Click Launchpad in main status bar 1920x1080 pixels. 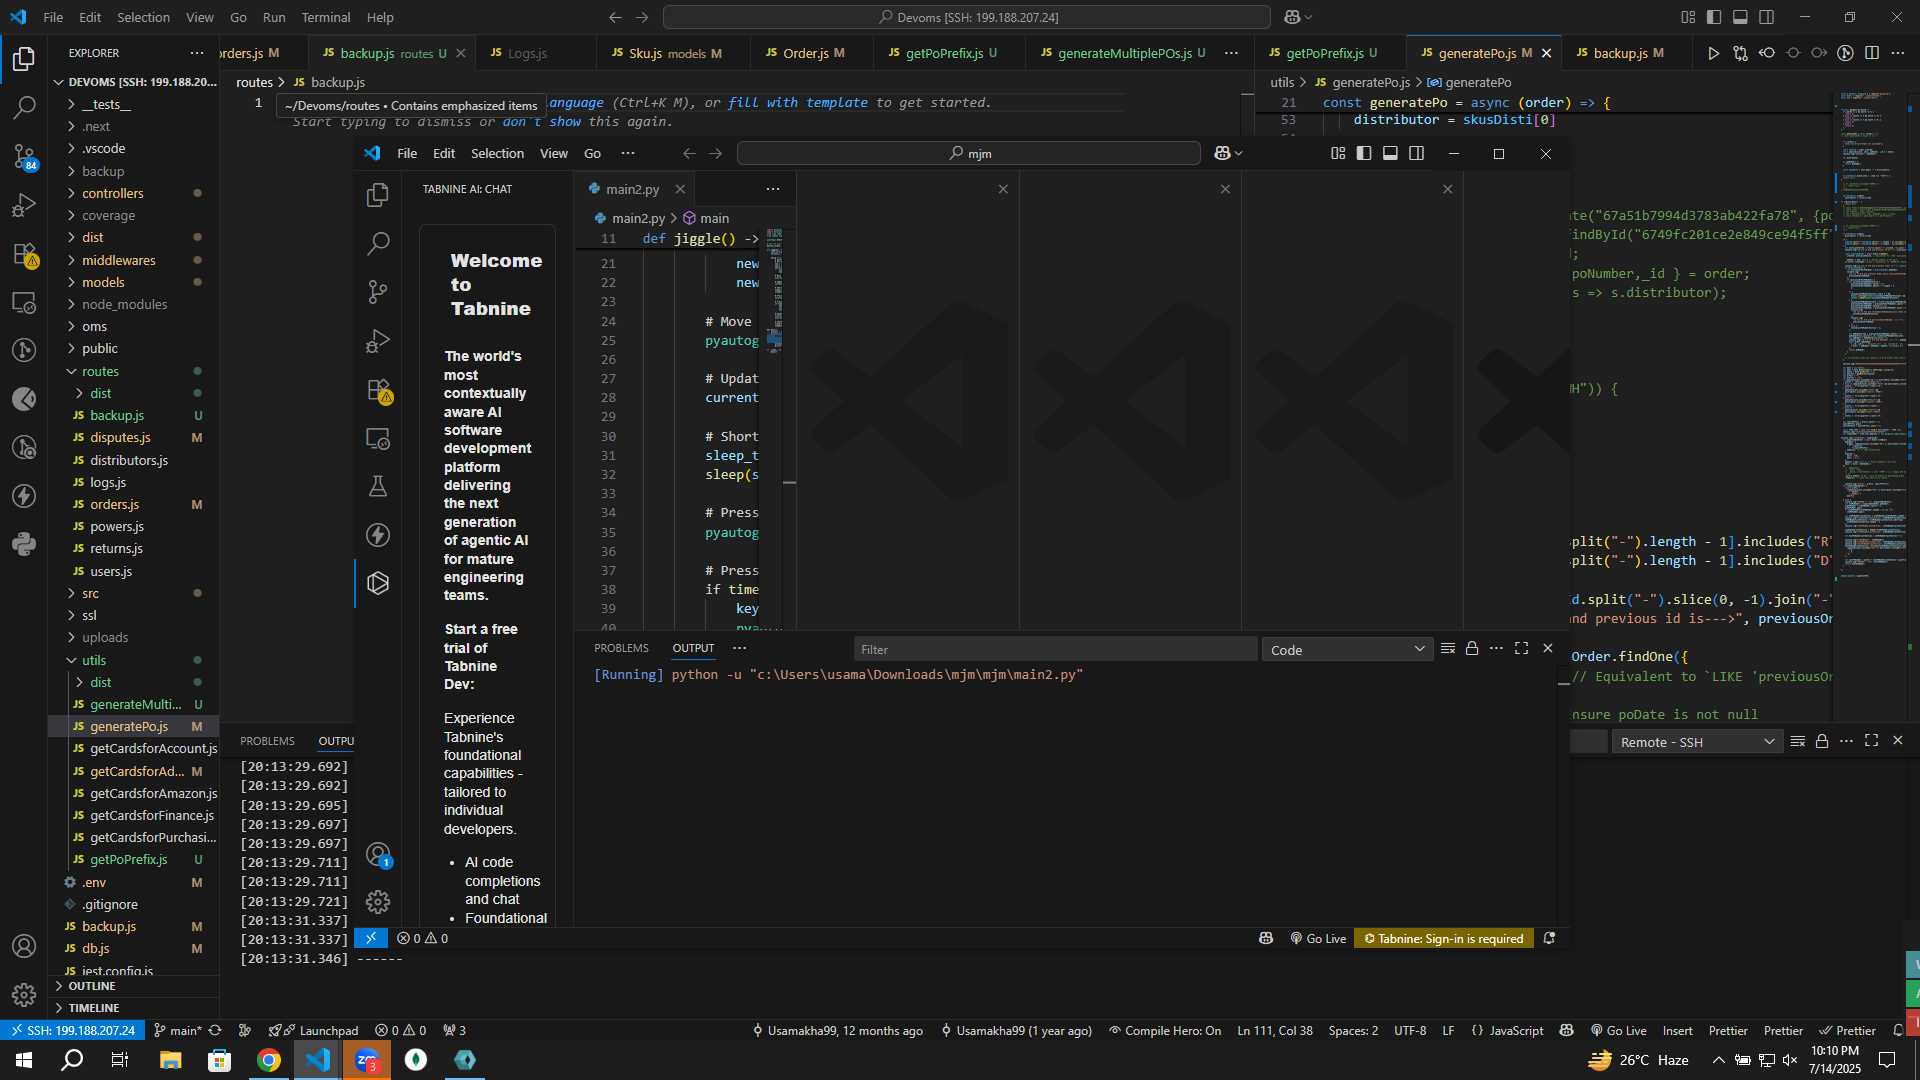pyautogui.click(x=313, y=1031)
